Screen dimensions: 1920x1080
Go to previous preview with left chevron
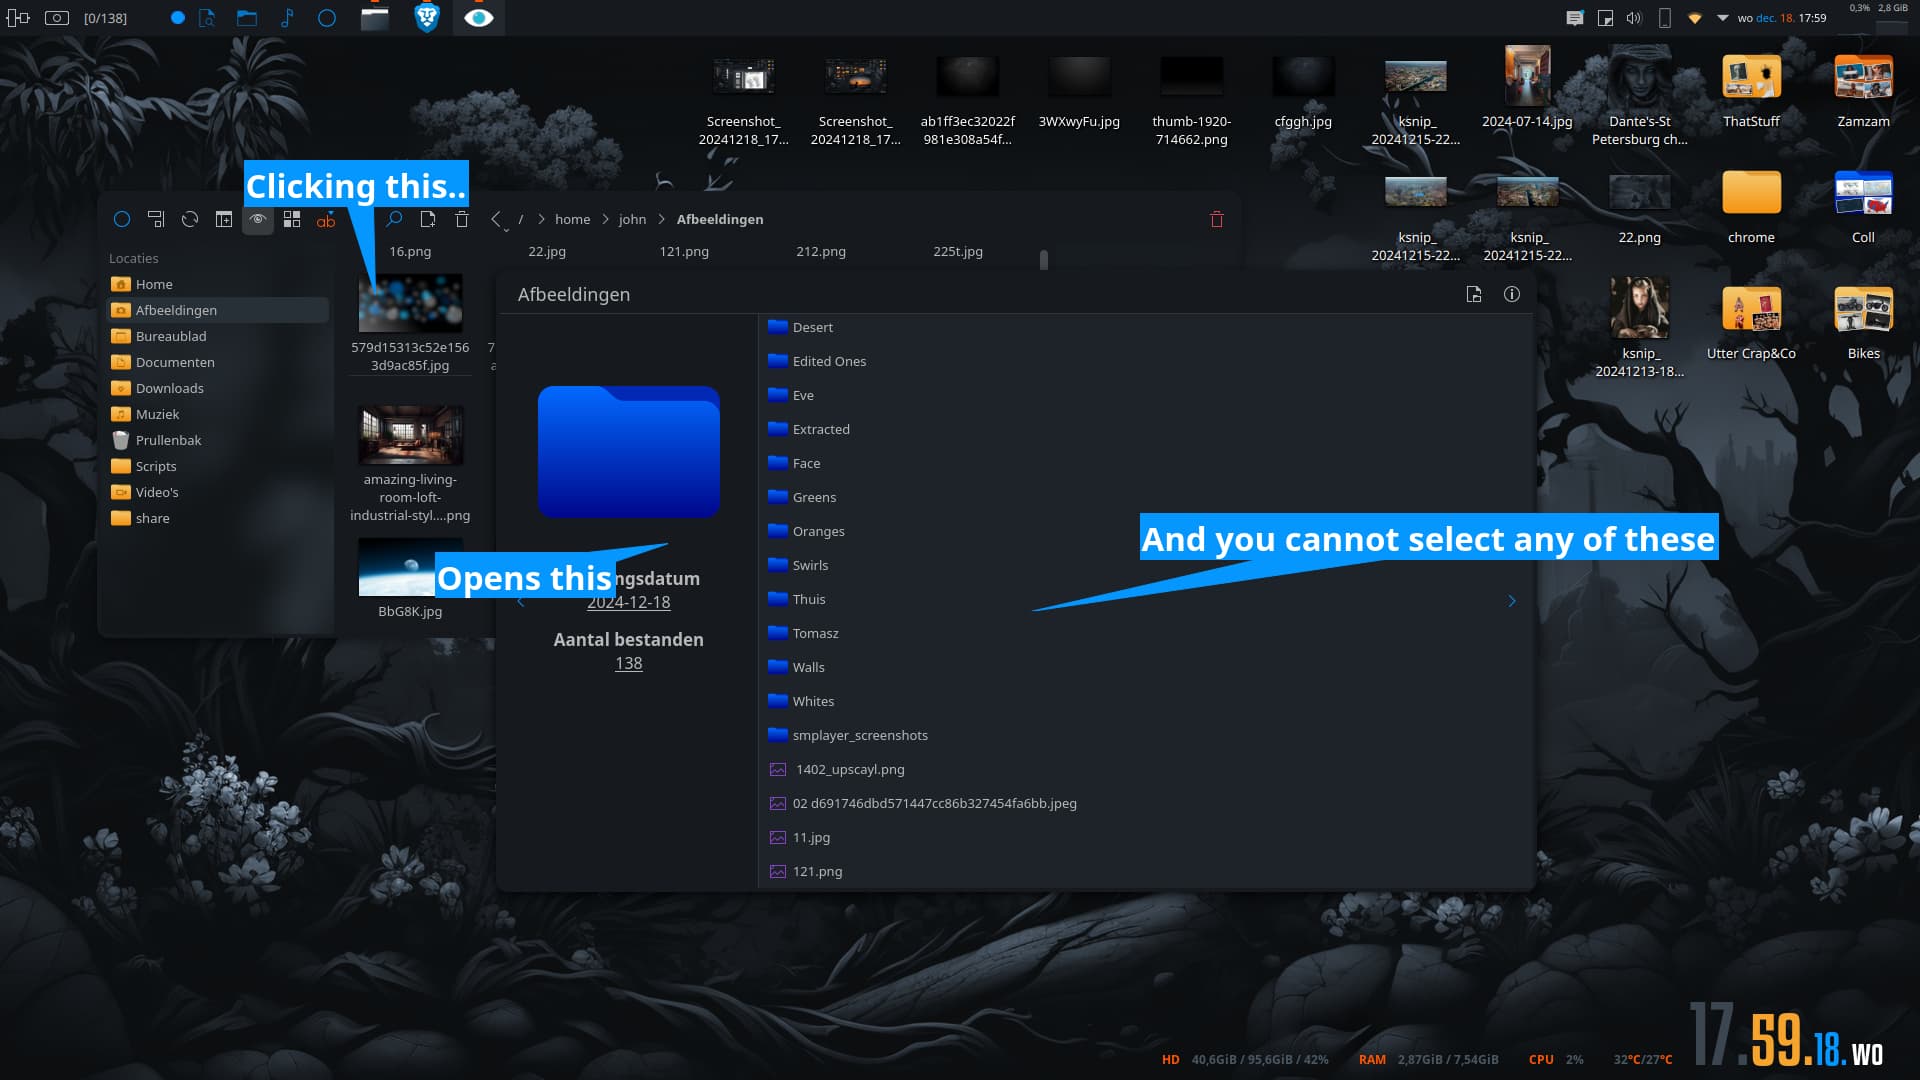(520, 603)
